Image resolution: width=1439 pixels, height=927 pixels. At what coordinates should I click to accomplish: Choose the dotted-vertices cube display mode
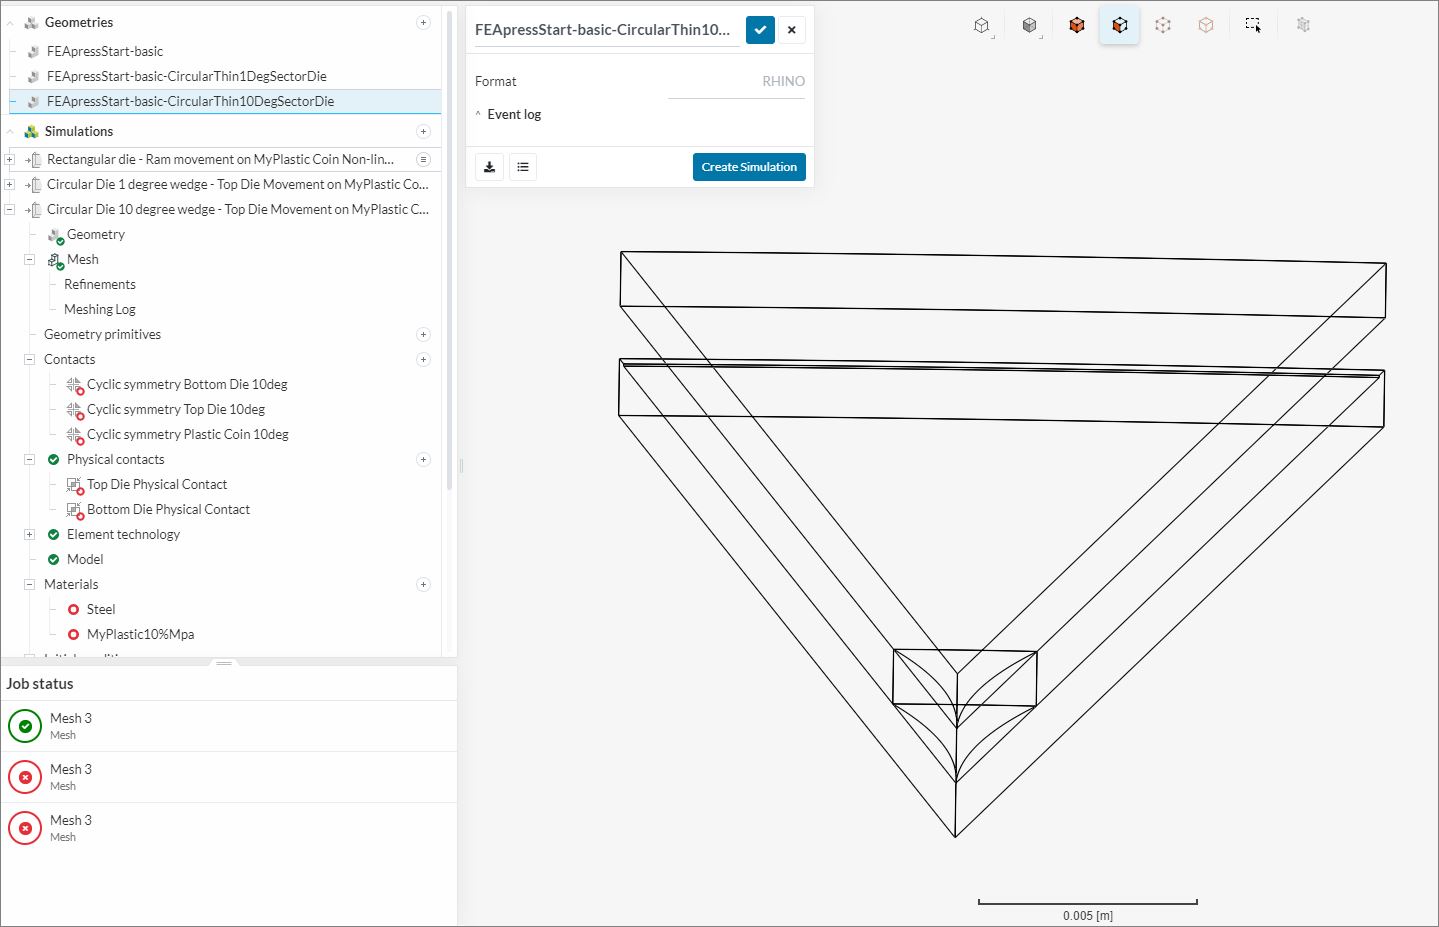pyautogui.click(x=1163, y=25)
